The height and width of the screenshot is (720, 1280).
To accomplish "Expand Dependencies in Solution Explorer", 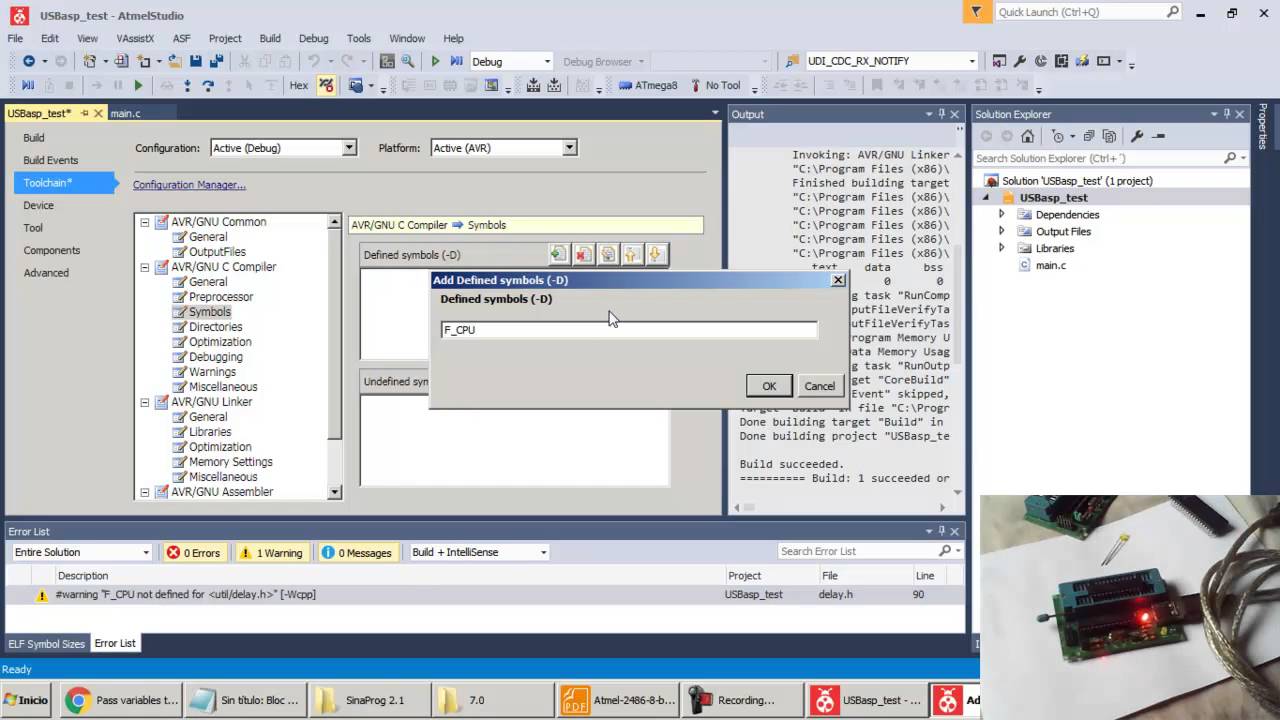I will [x=1002, y=215].
